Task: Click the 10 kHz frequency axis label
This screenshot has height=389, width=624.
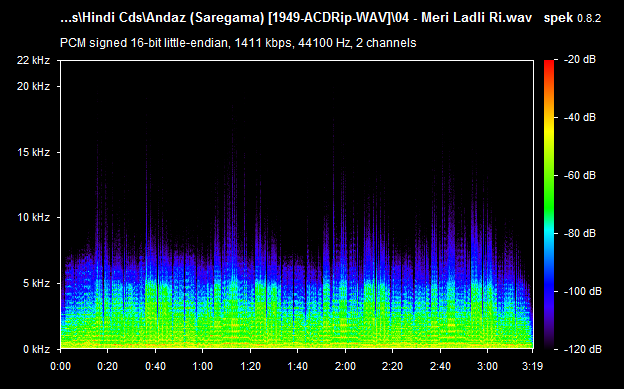Action: [33, 217]
